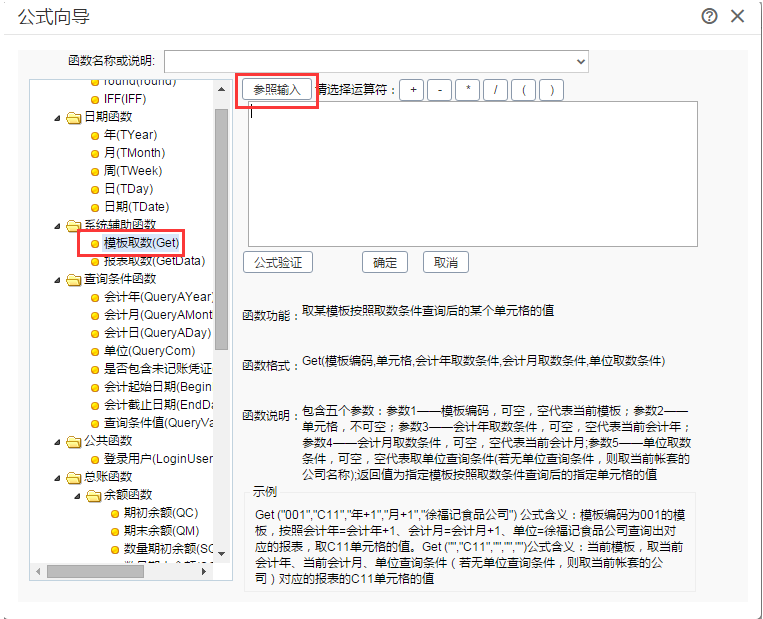
Task: Select 期初余额(QC) function
Action: pyautogui.click(x=161, y=513)
